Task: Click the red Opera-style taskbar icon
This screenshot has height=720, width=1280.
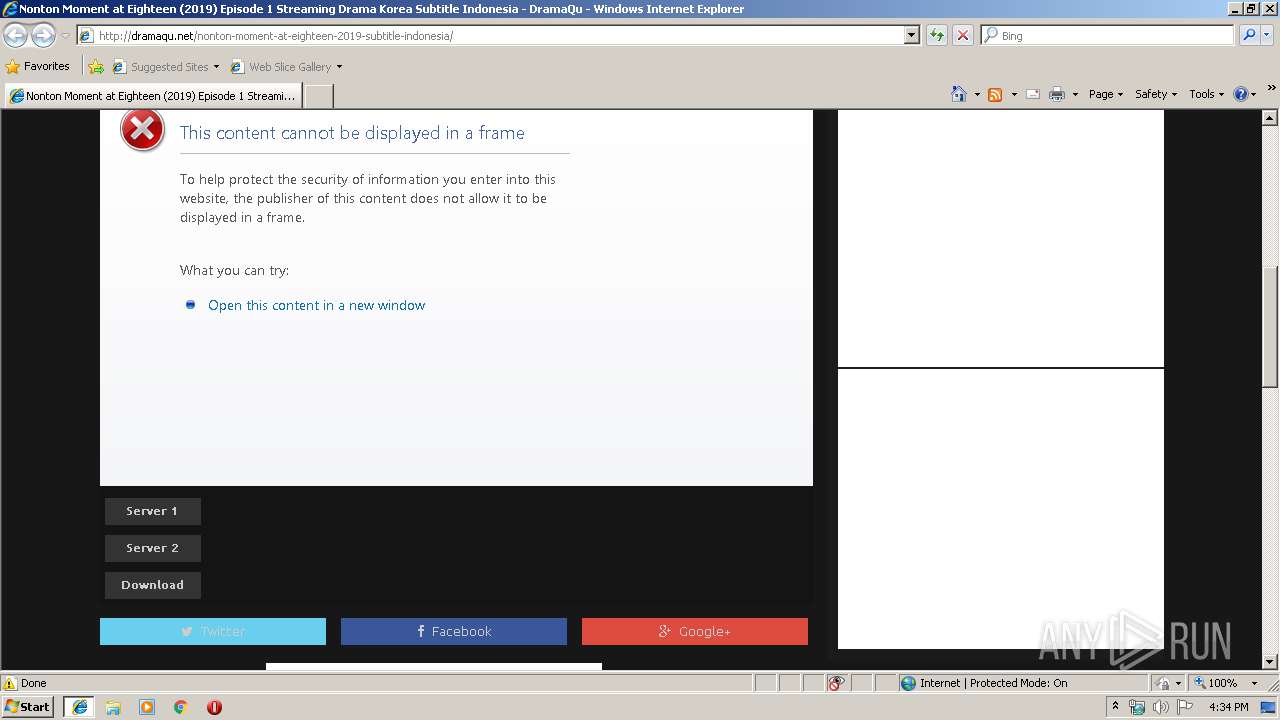Action: (x=214, y=707)
